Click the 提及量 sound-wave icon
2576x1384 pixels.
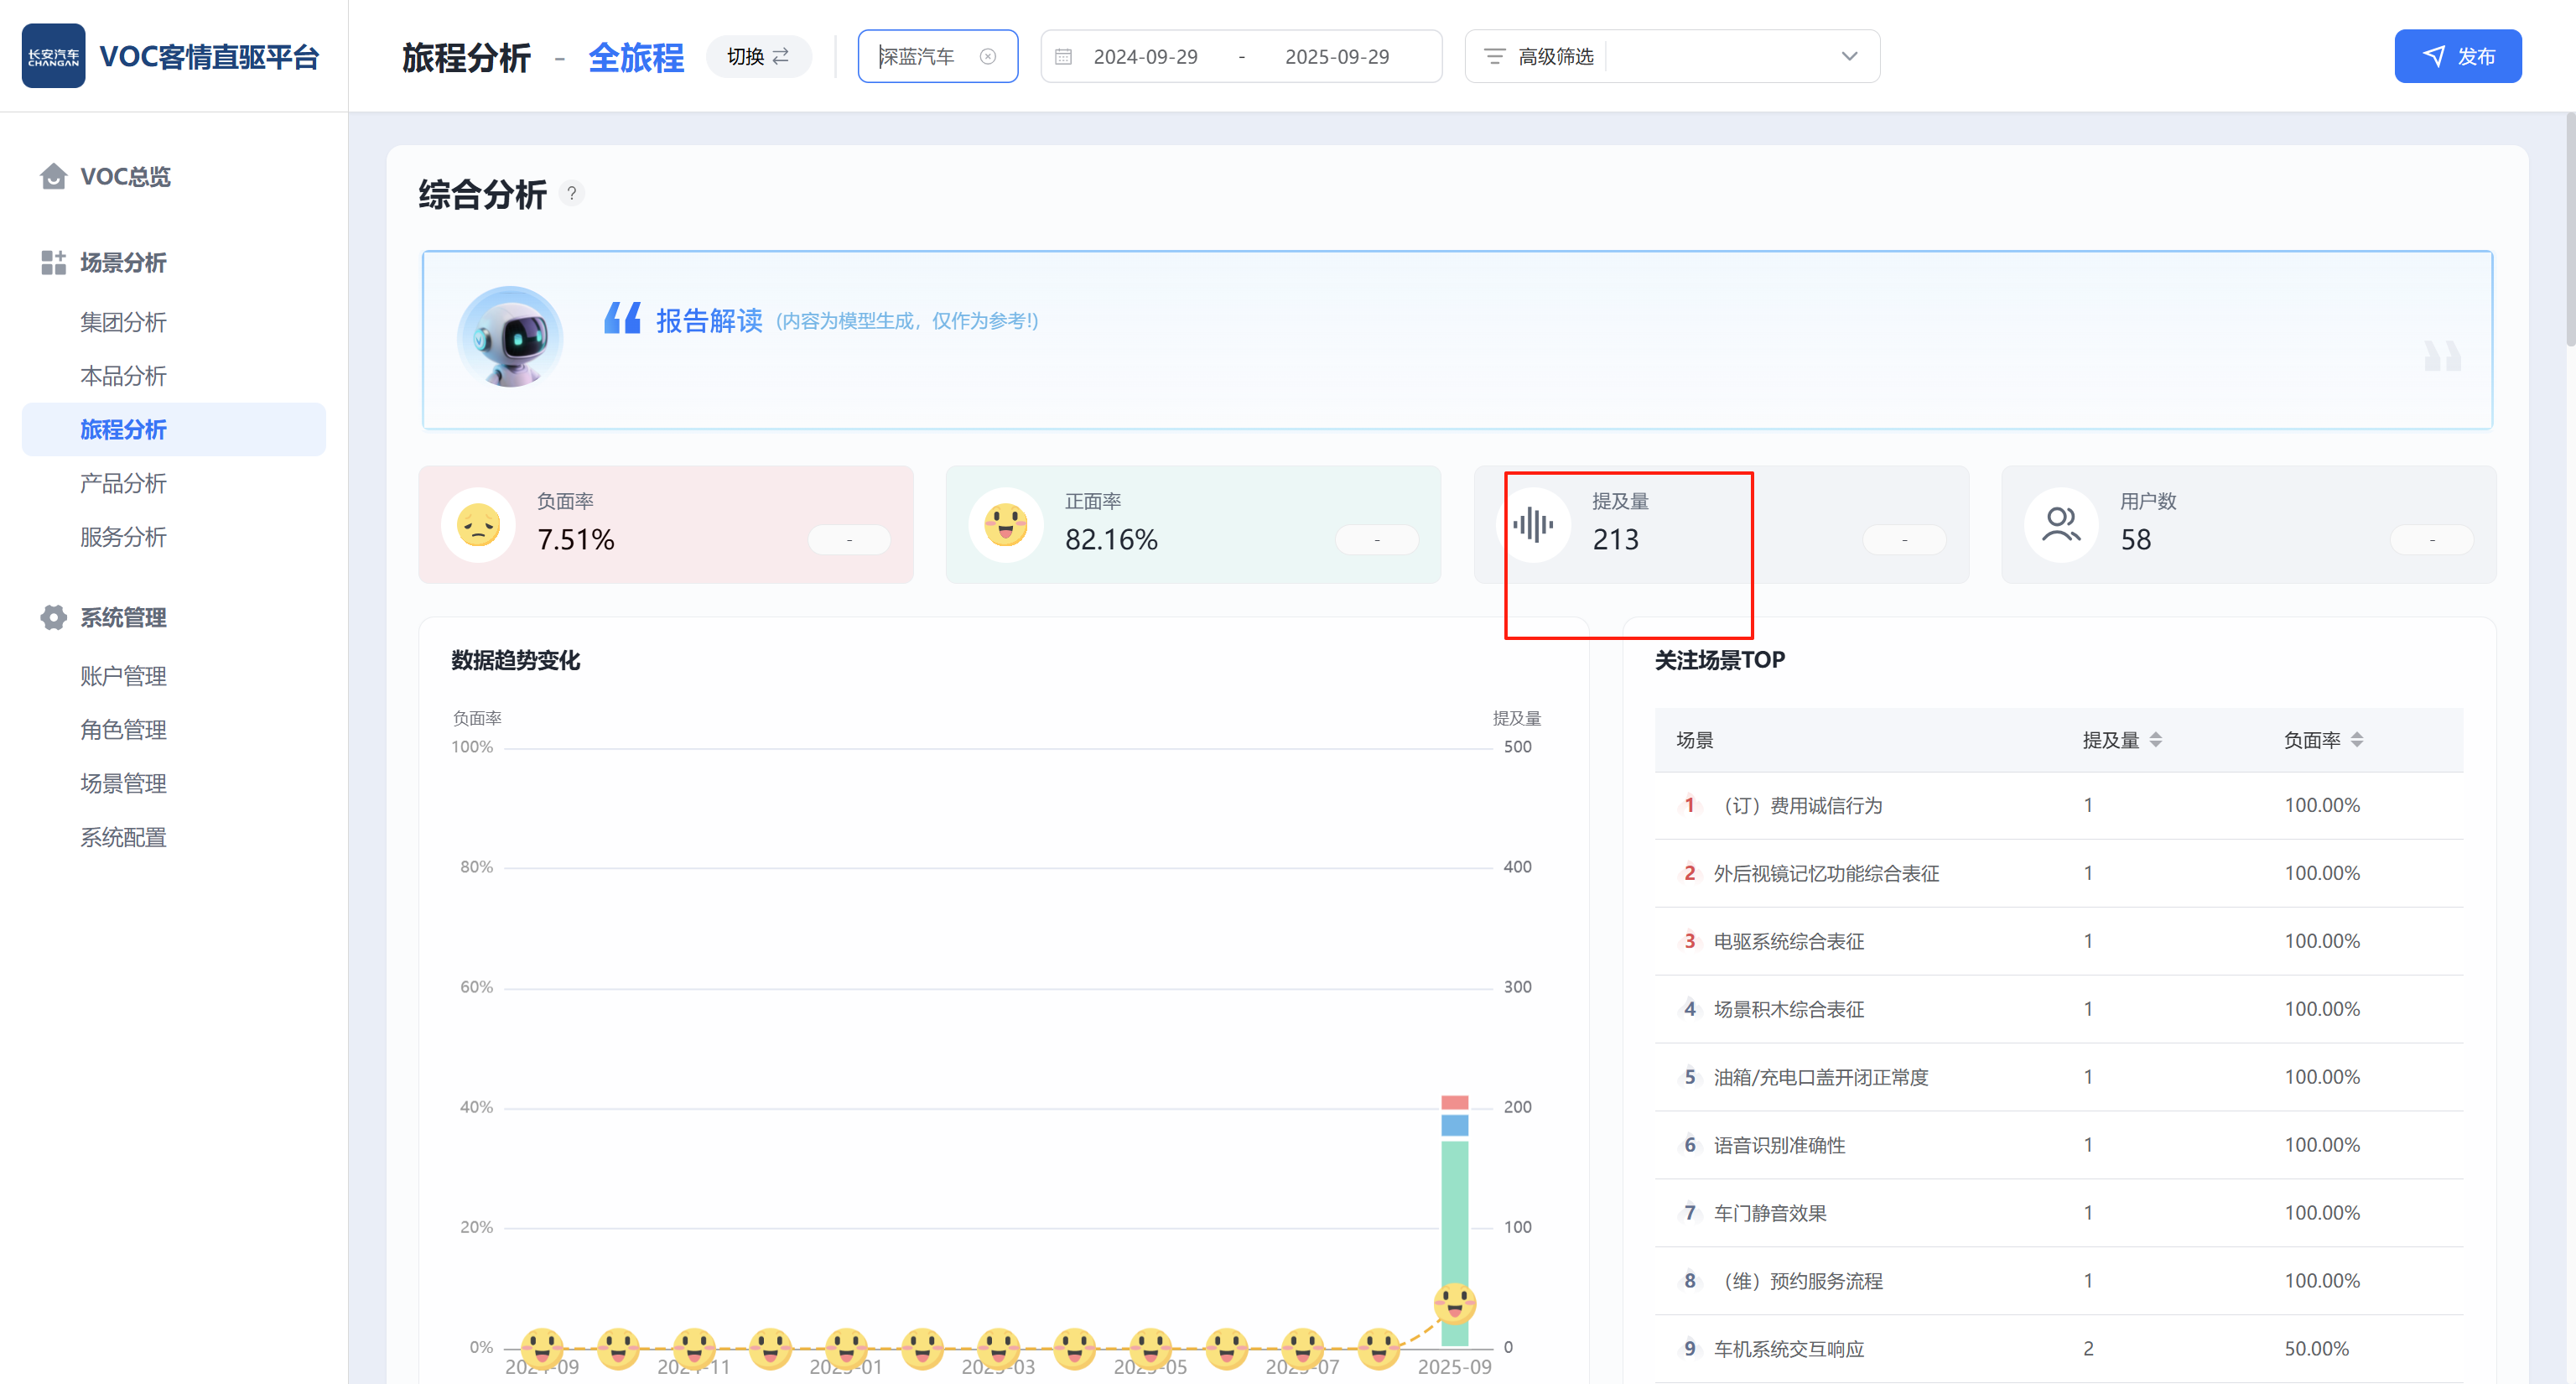1532,524
